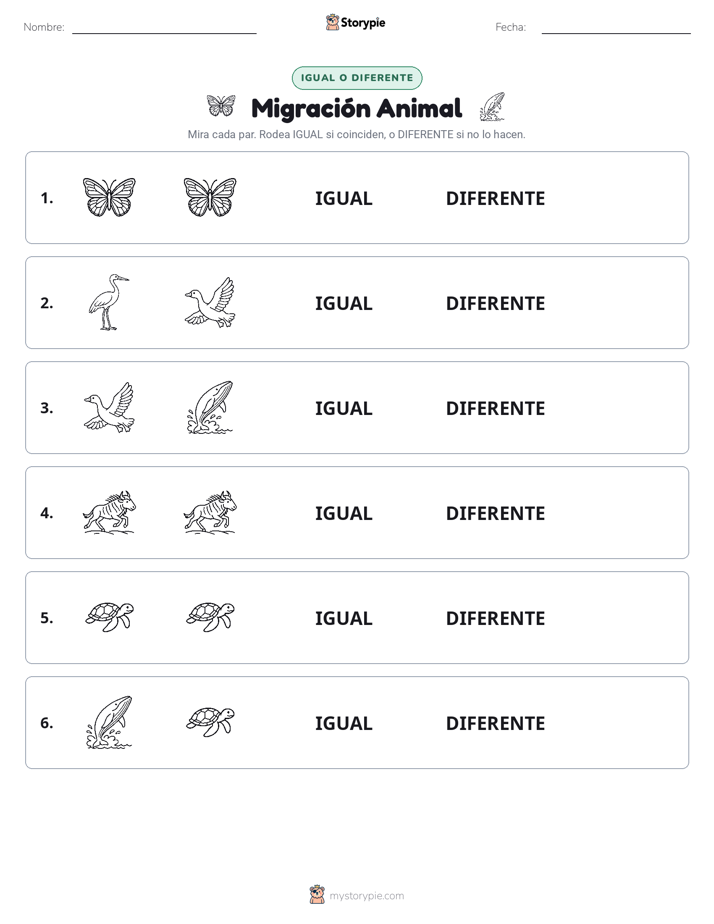Select DIFERENTE for row 2
This screenshot has height=924, width=714.
point(495,303)
